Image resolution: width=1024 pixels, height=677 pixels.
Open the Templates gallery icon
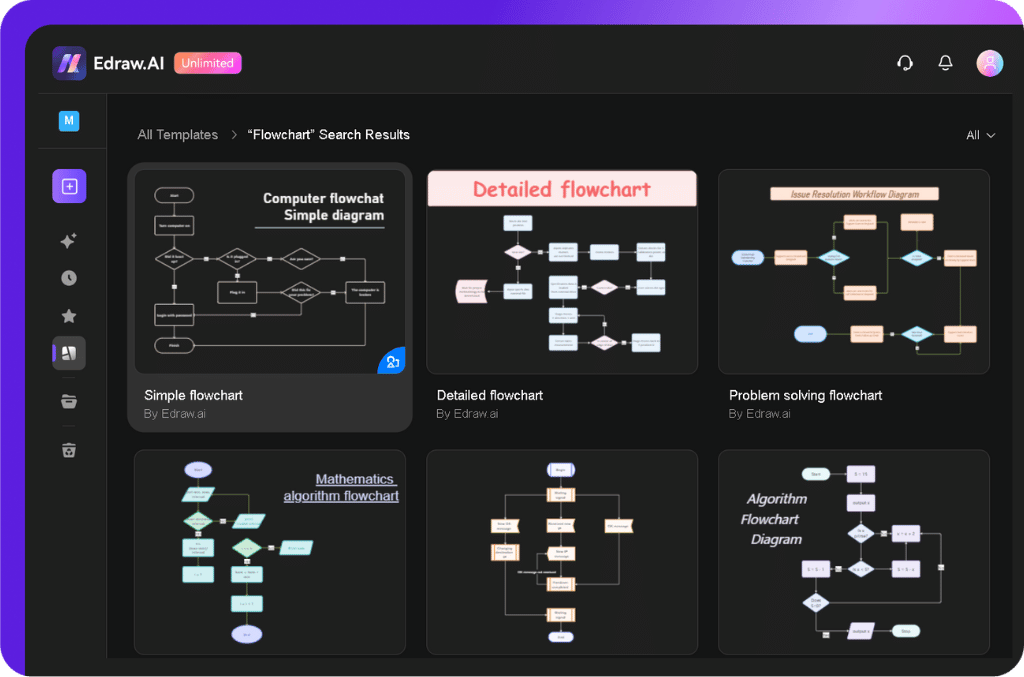(68, 353)
